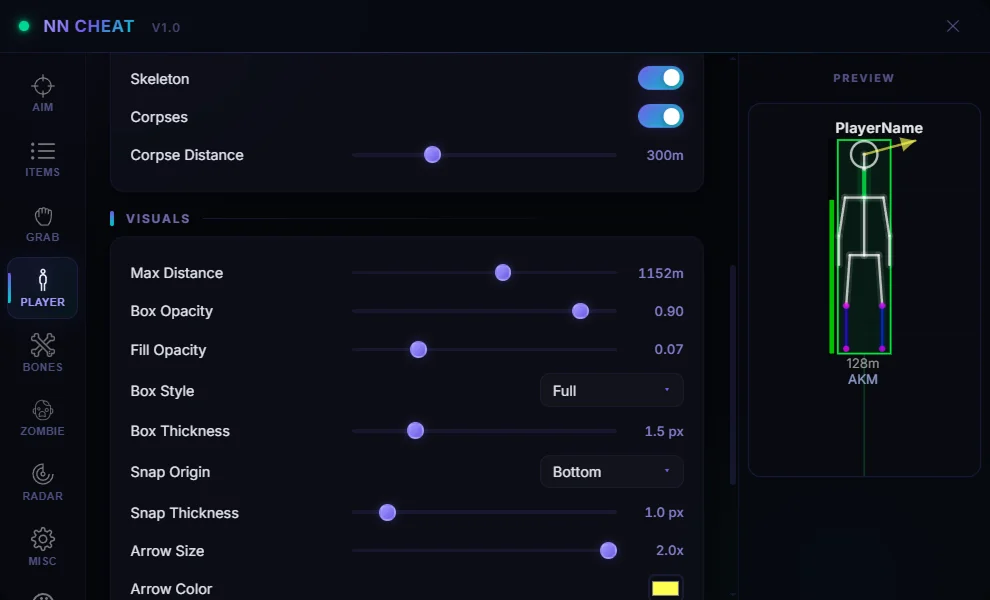Toggle the Corpses switch

(x=660, y=116)
